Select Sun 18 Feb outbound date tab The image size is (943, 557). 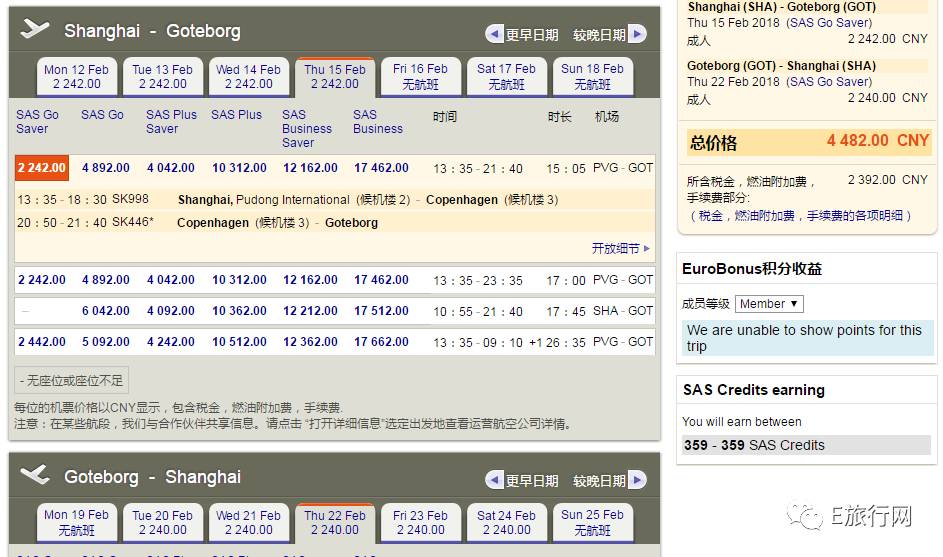tap(592, 76)
